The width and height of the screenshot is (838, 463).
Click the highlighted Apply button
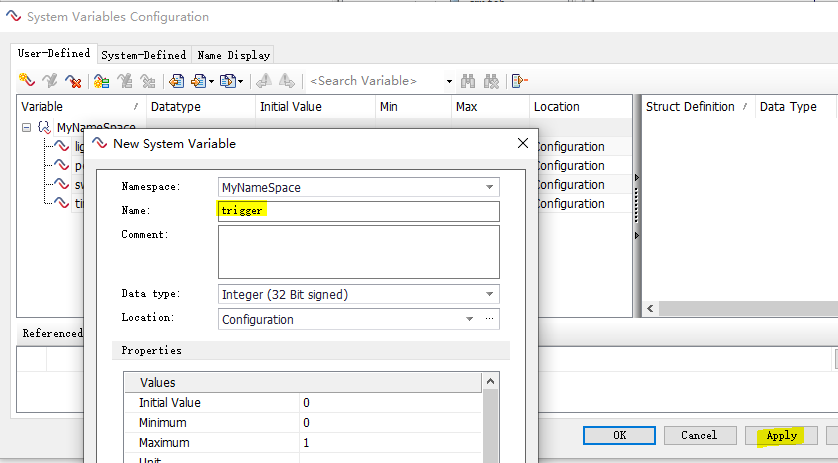pos(781,435)
